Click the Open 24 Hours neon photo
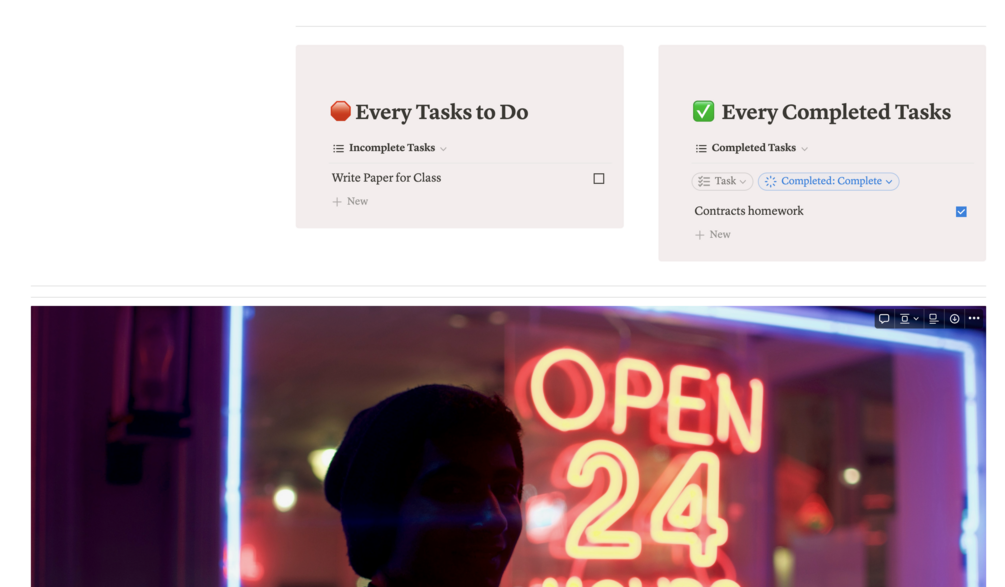The width and height of the screenshot is (1005, 587). tap(508, 447)
